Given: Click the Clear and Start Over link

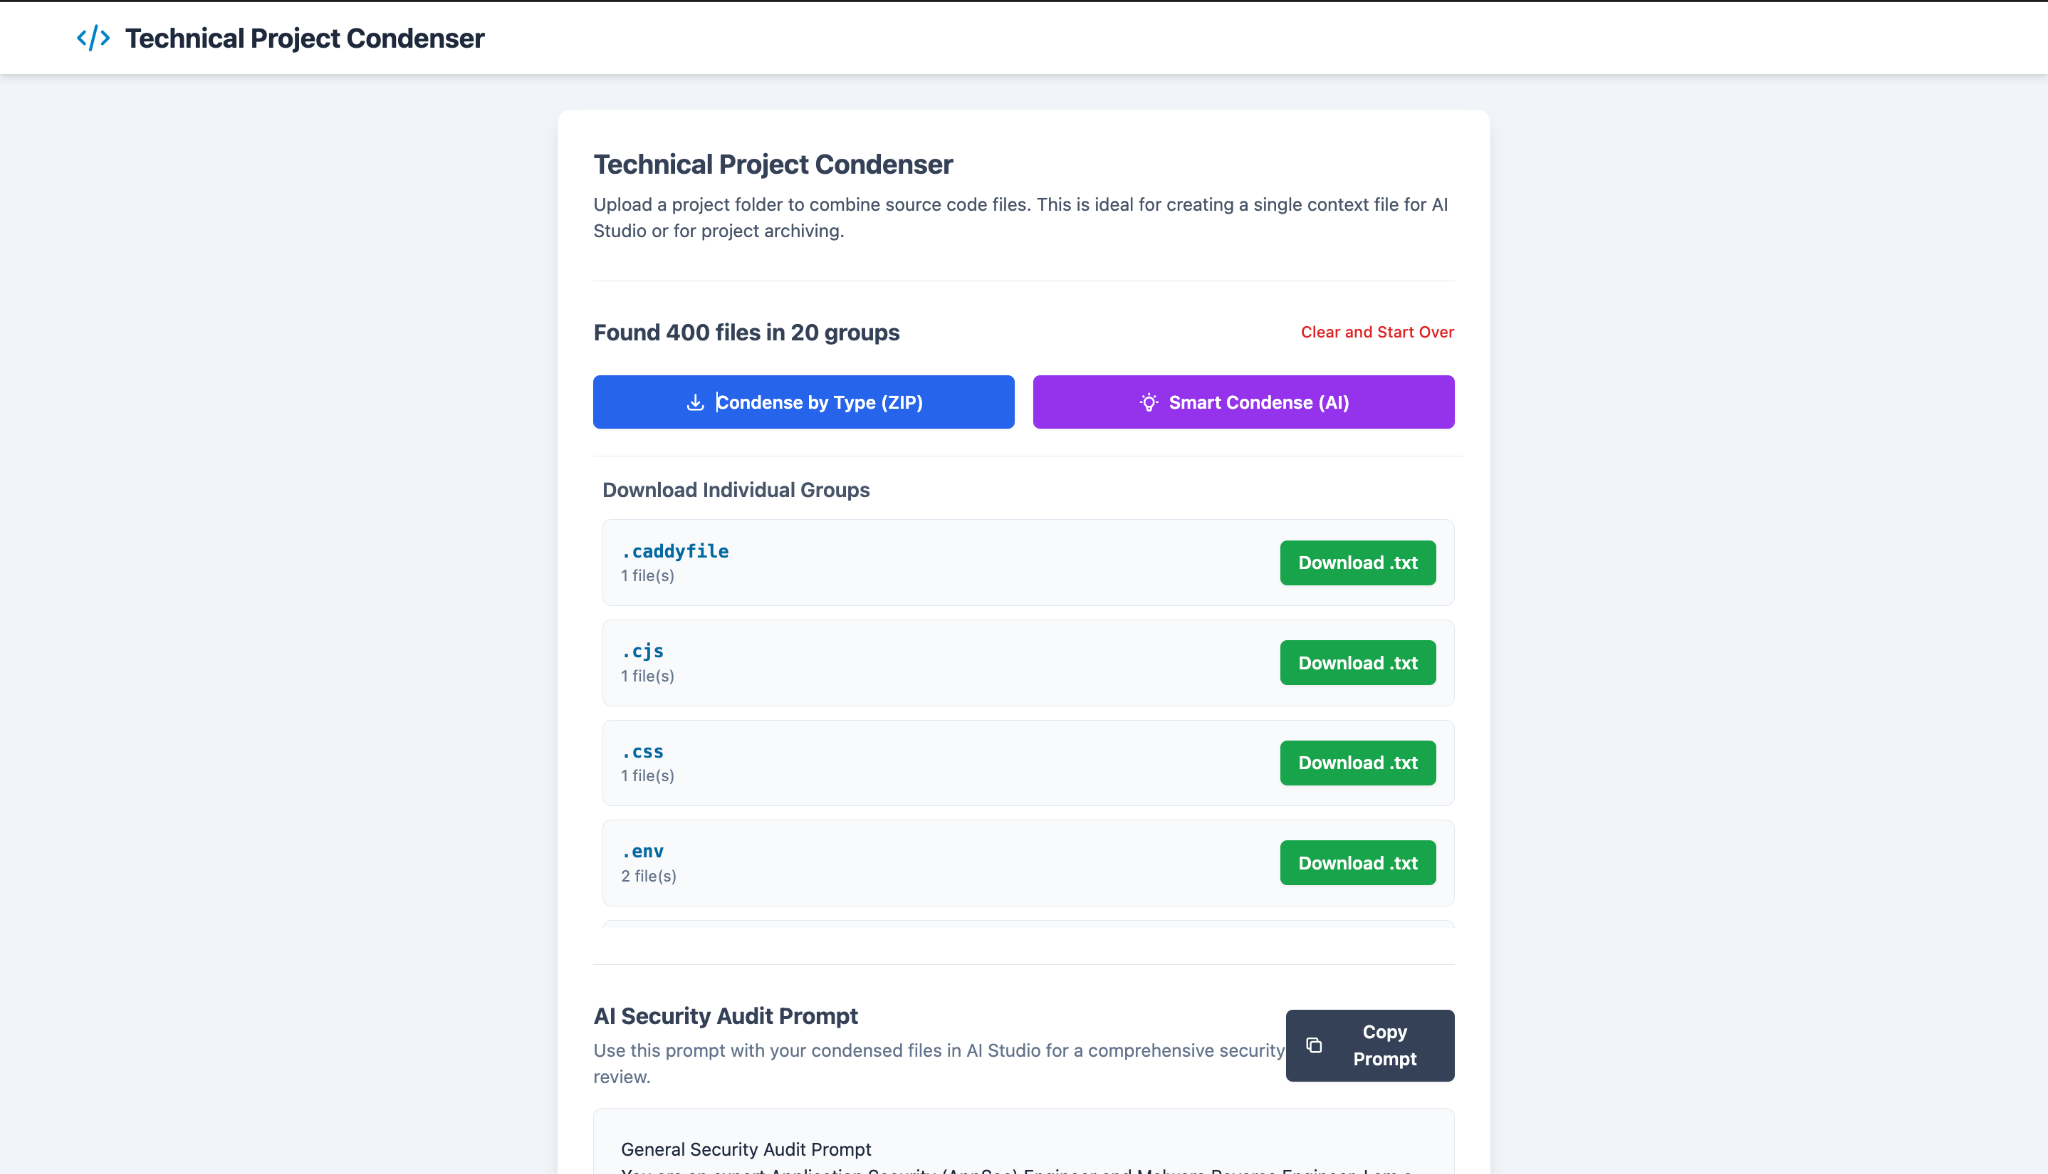Looking at the screenshot, I should [1377, 332].
